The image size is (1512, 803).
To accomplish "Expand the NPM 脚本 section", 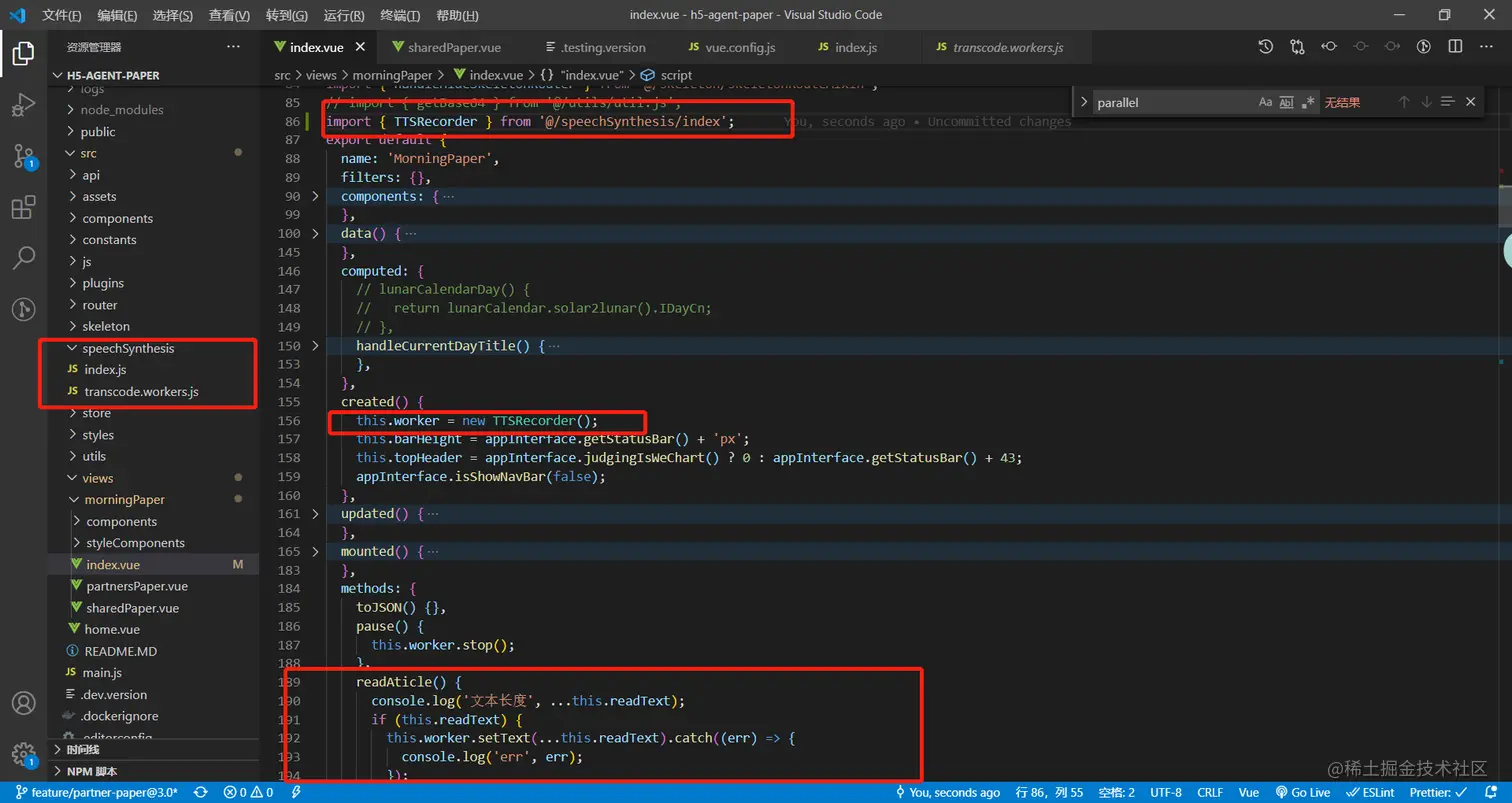I will (x=92, y=771).
